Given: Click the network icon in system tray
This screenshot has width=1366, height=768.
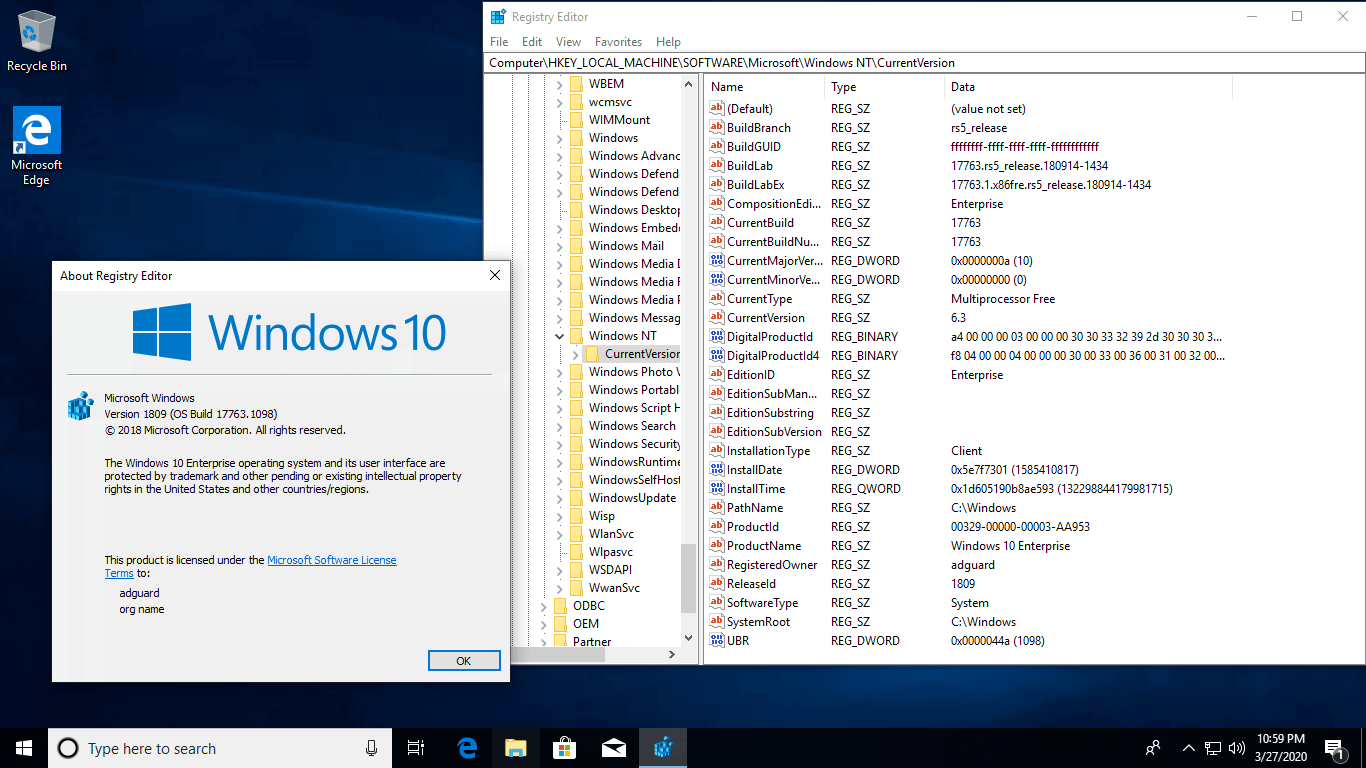Looking at the screenshot, I should (x=1213, y=748).
